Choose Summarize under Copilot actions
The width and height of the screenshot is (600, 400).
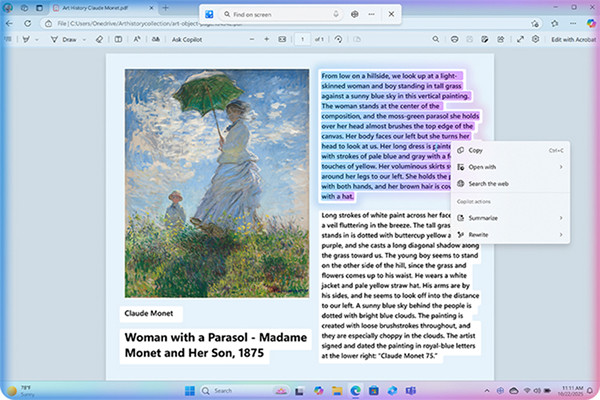click(x=510, y=218)
